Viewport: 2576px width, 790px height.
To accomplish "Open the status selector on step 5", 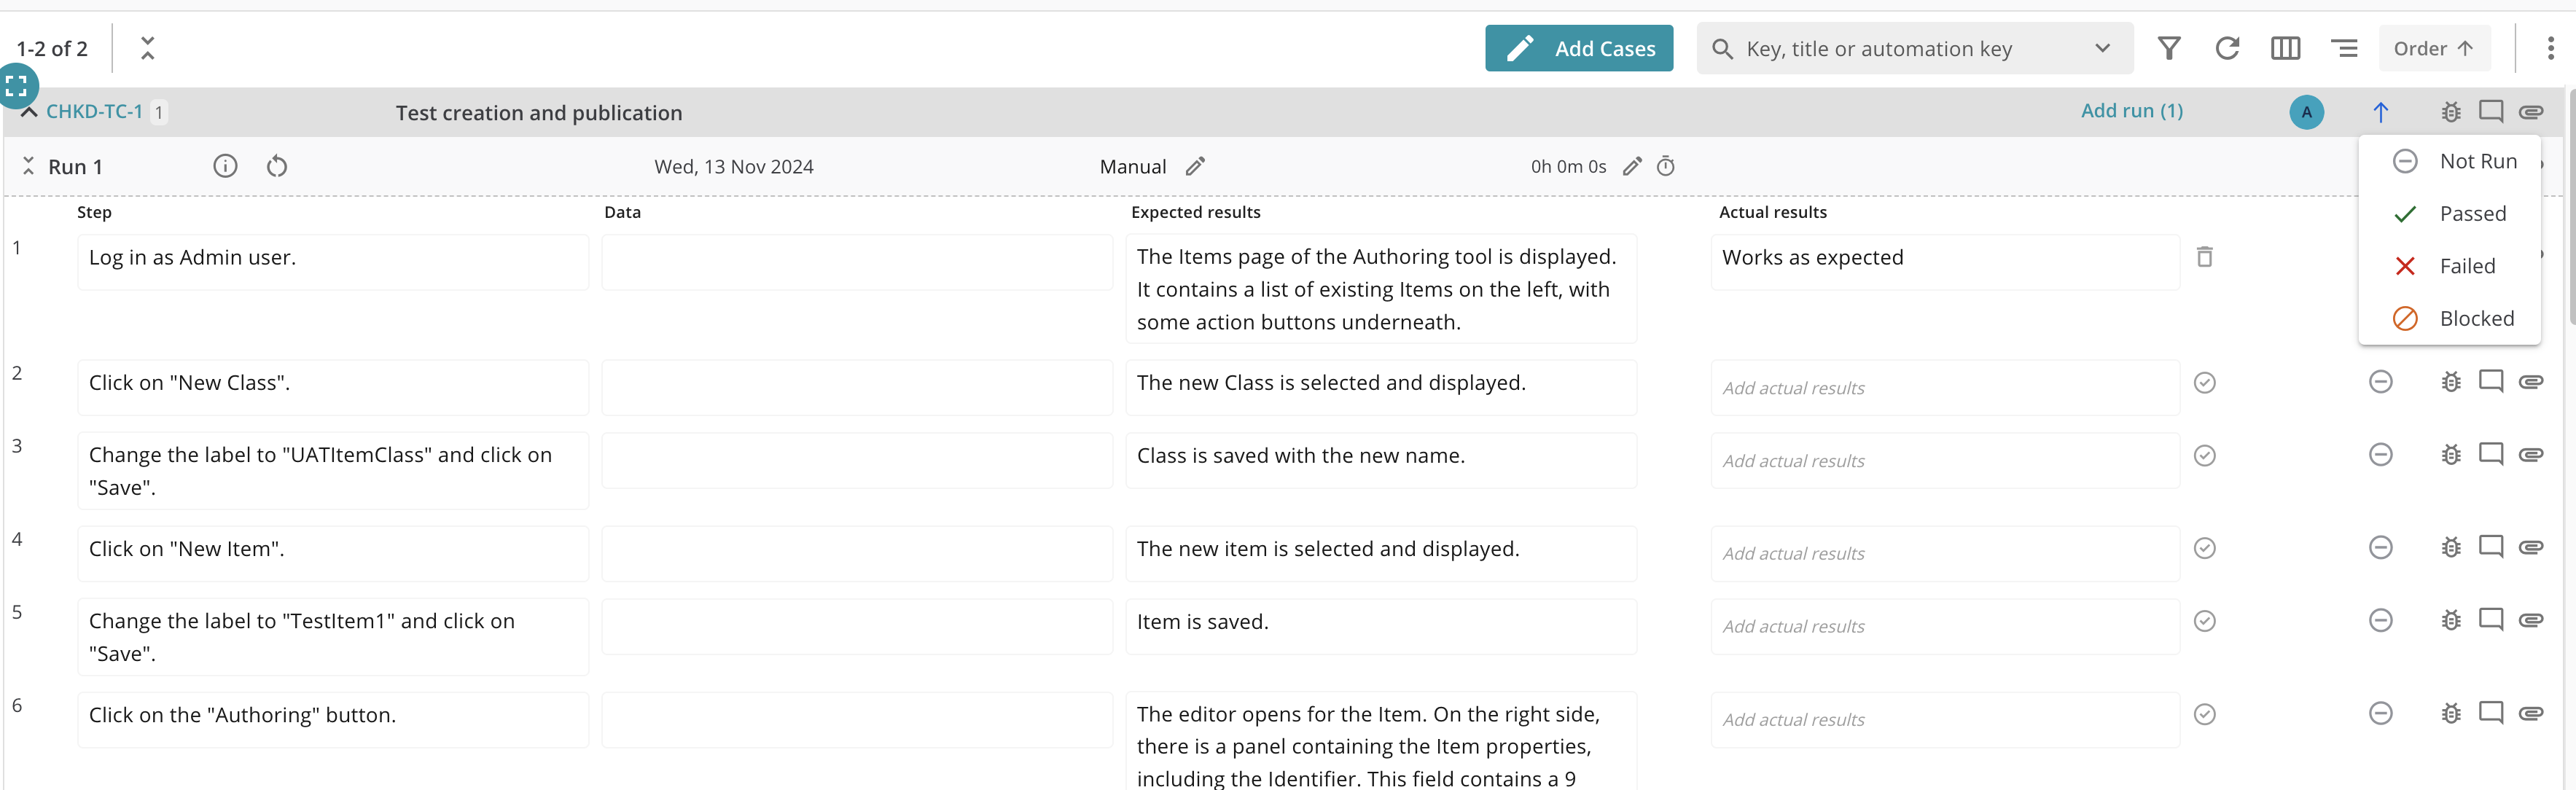I will 2380,620.
